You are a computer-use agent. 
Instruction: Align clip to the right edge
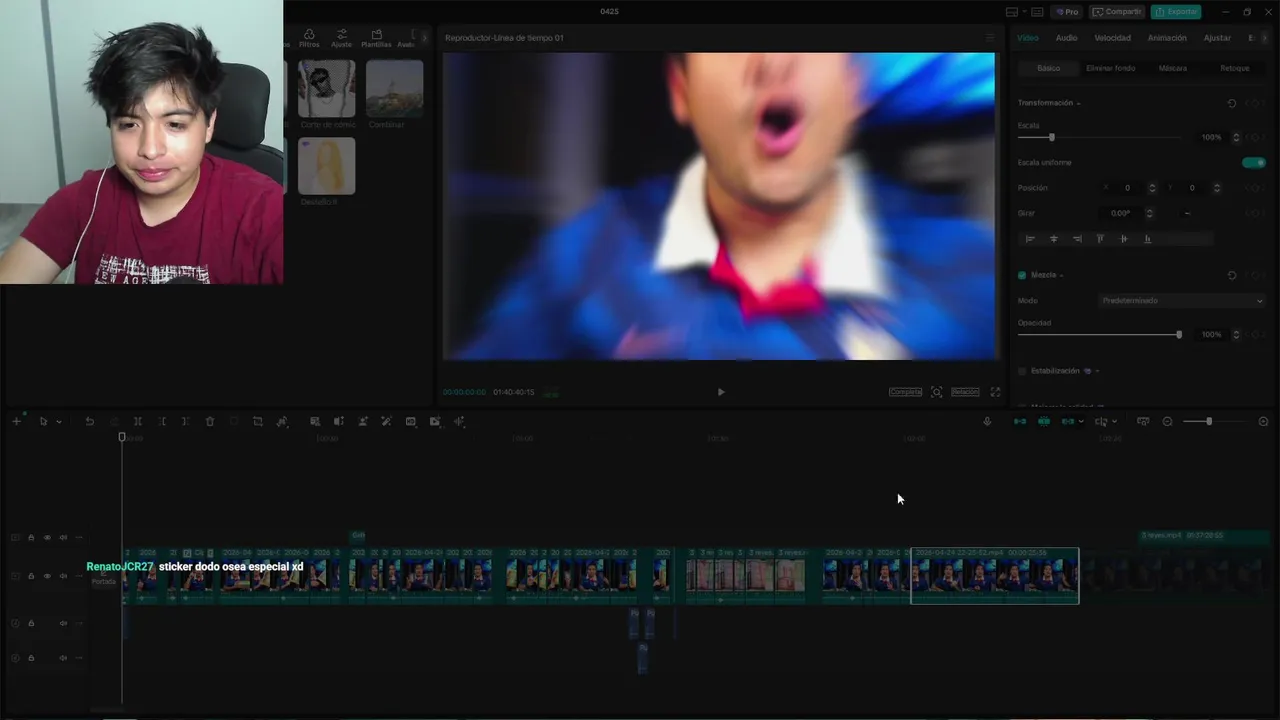1077,239
